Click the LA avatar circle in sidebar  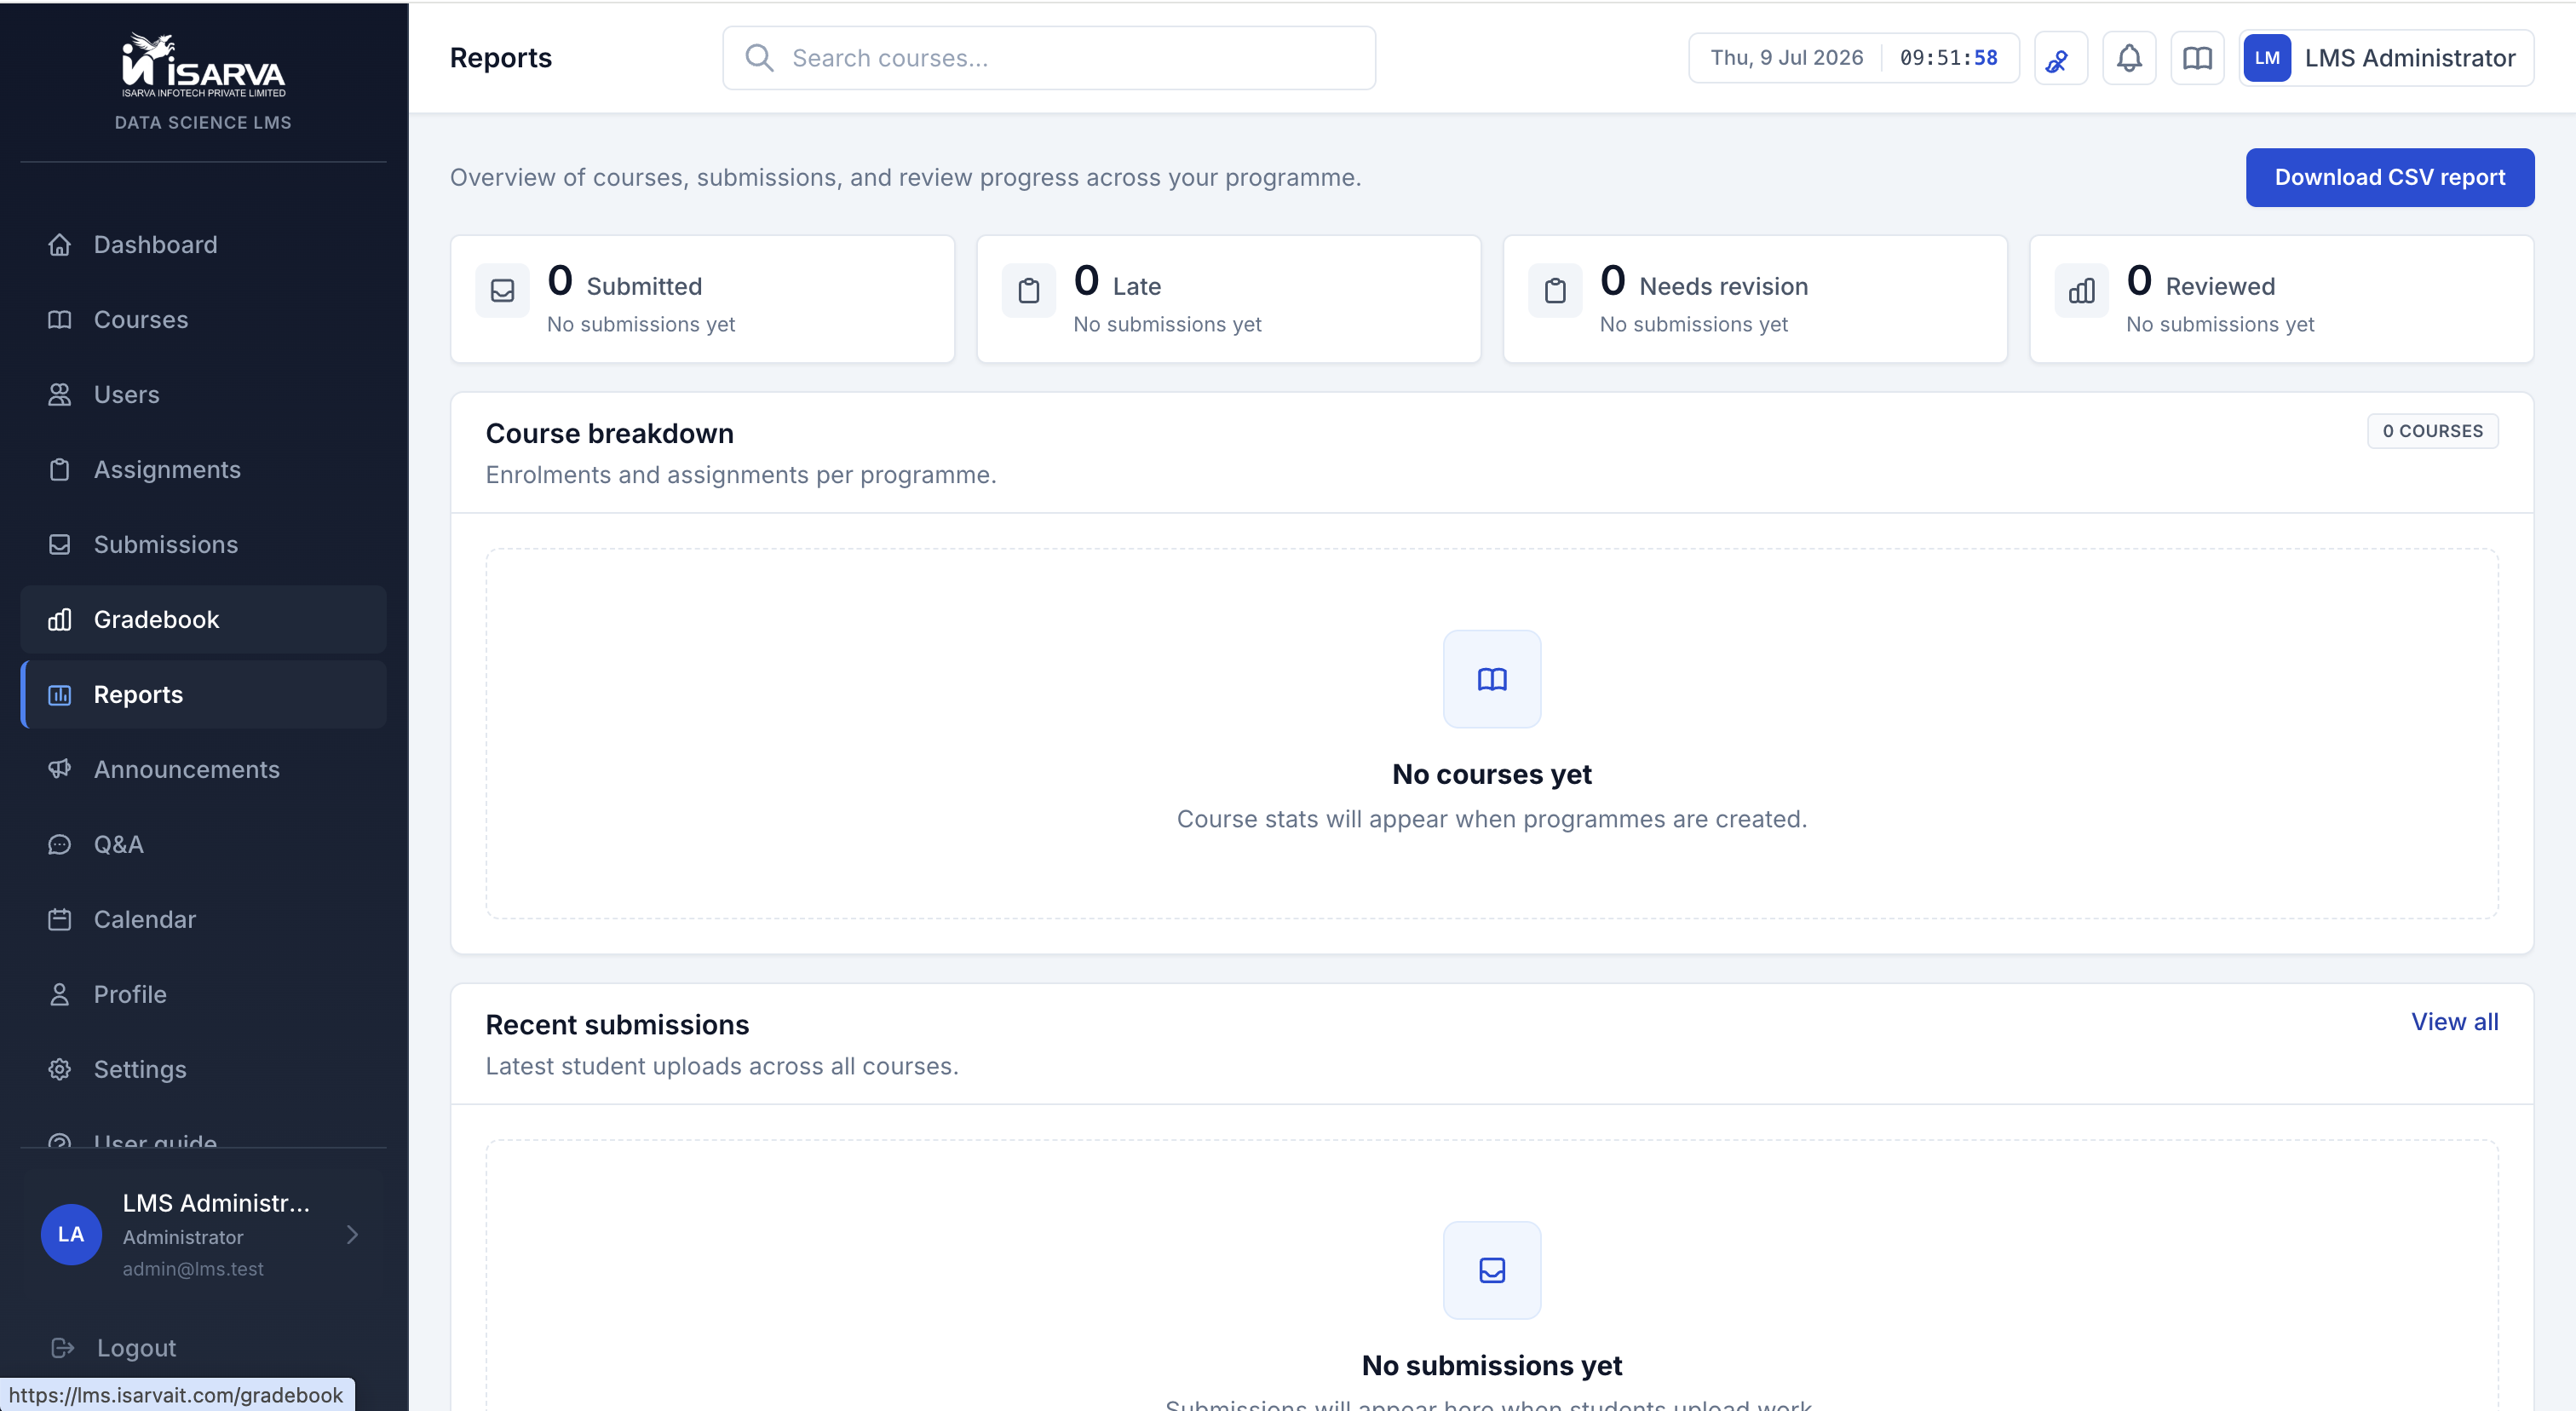[x=71, y=1234]
